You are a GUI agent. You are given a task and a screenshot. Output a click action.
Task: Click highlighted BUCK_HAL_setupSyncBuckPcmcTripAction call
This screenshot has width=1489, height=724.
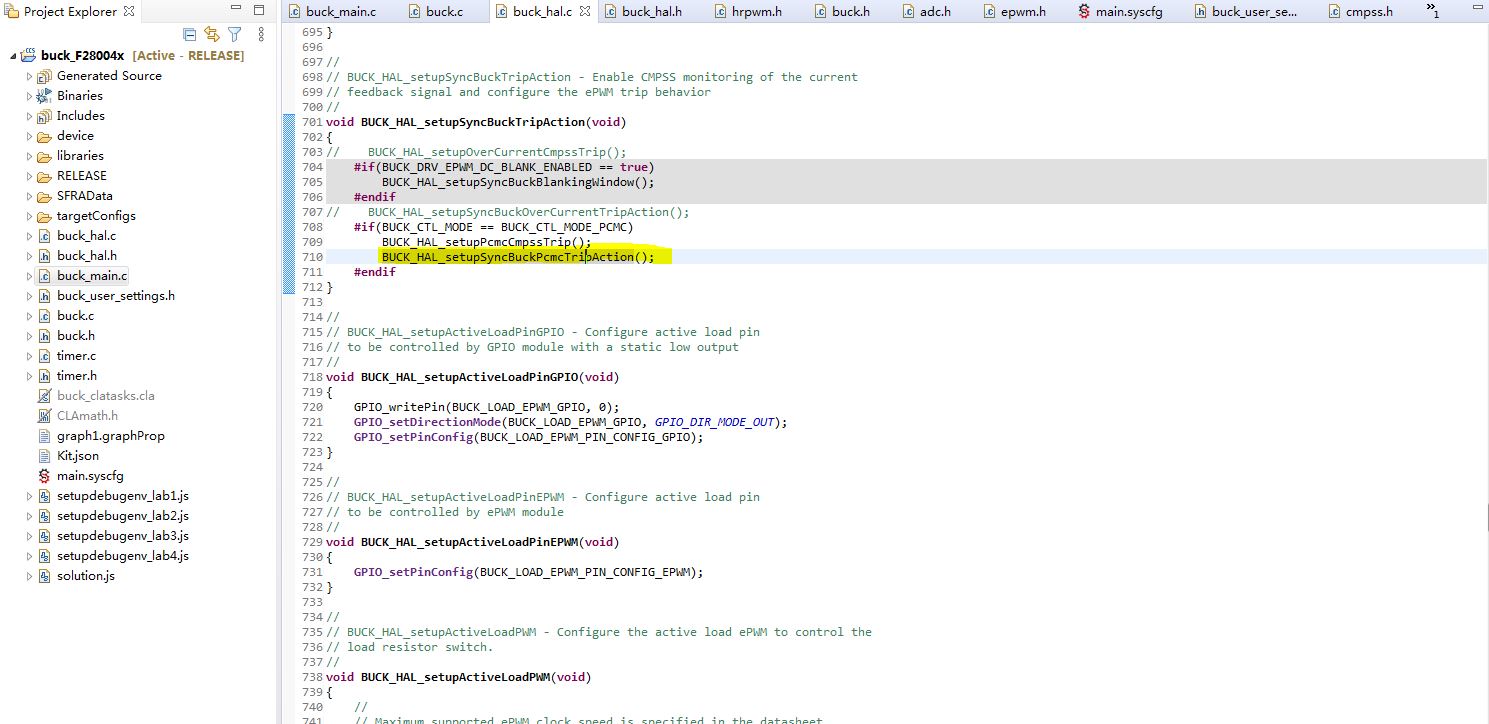(x=518, y=257)
